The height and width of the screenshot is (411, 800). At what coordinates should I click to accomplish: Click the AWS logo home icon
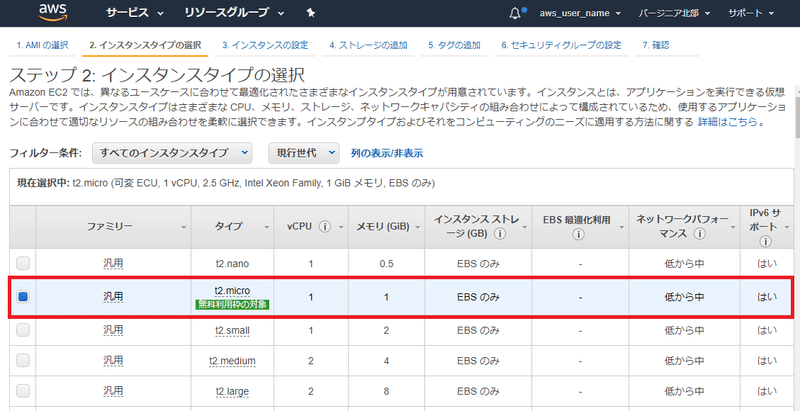(53, 12)
